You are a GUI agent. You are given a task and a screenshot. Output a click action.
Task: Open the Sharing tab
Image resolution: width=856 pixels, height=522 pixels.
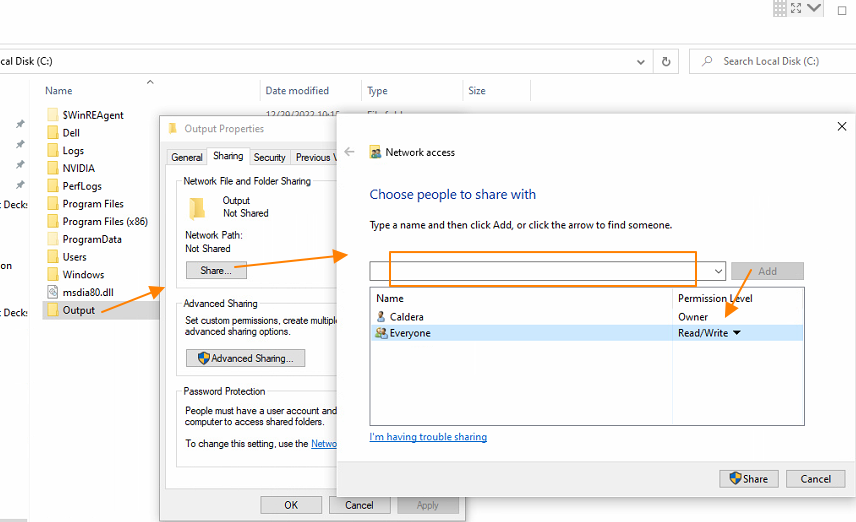click(227, 156)
